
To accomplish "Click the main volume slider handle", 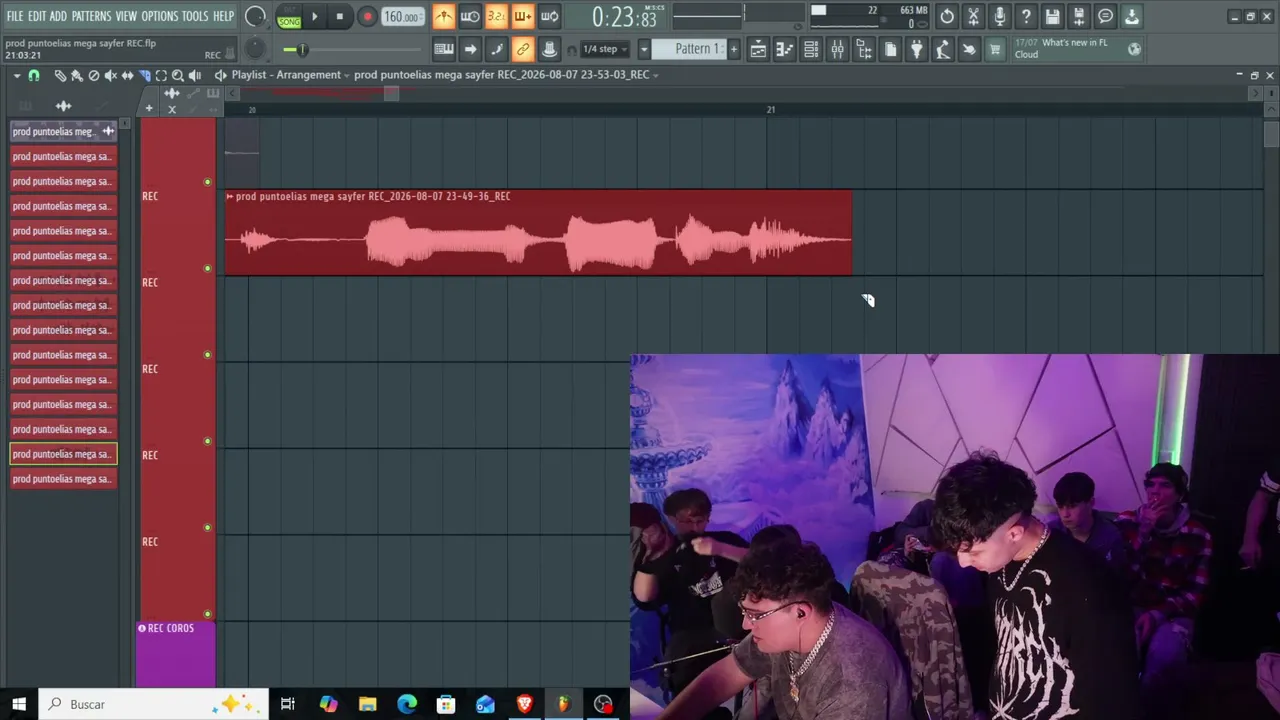I will coord(302,50).
